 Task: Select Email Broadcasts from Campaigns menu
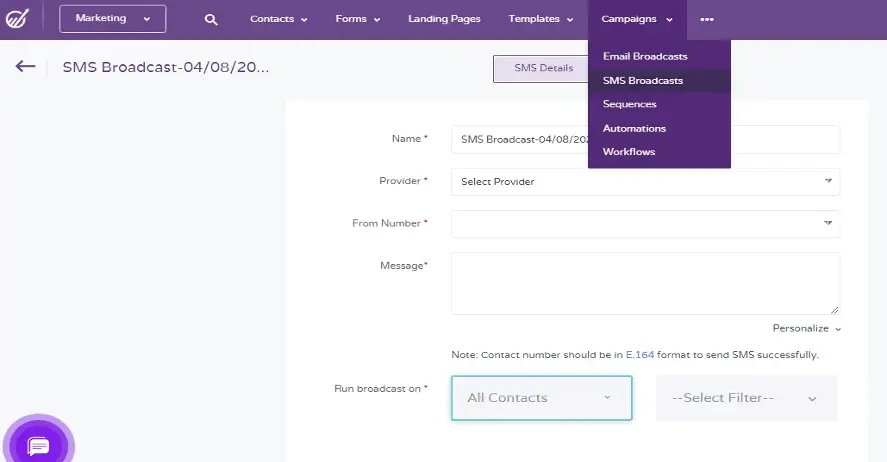[x=645, y=57]
